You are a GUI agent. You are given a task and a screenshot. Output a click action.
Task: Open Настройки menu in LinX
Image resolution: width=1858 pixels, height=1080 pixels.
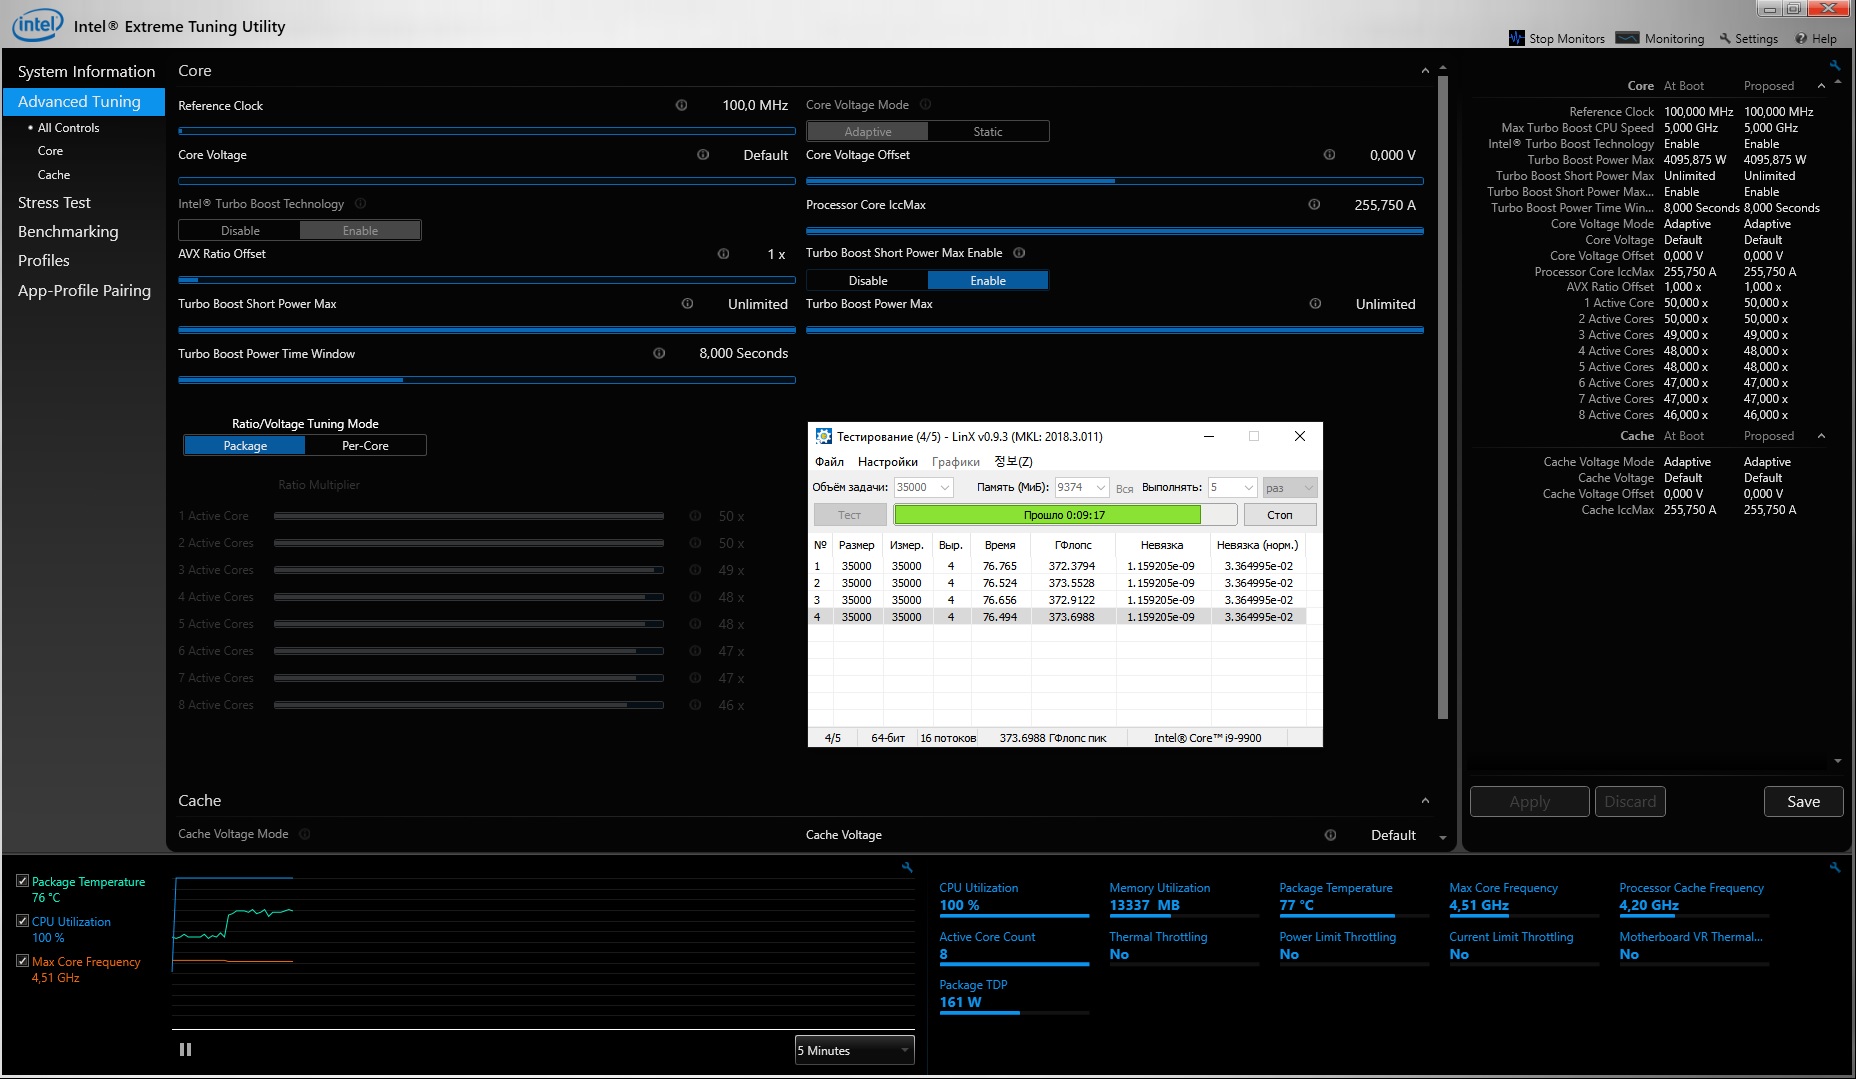point(888,462)
